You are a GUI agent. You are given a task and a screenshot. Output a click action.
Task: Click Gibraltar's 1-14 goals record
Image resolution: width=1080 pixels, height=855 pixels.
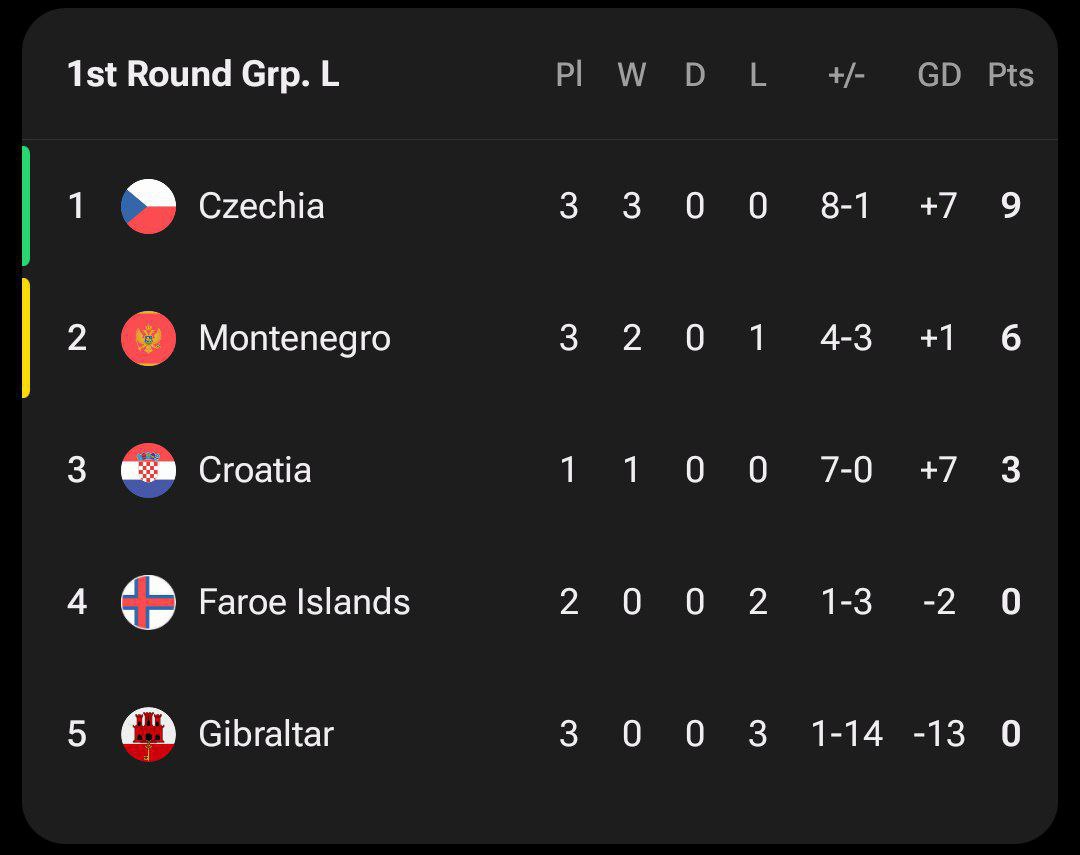coord(846,734)
